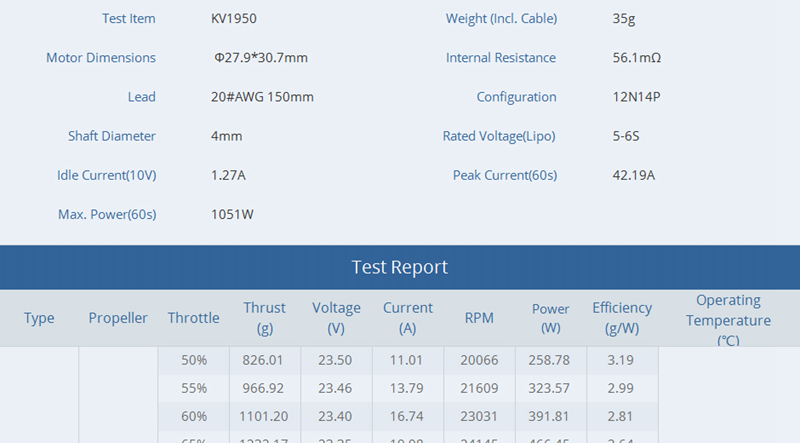Select the Efficiency (g/W) column header
The height and width of the screenshot is (443, 800).
[621, 318]
